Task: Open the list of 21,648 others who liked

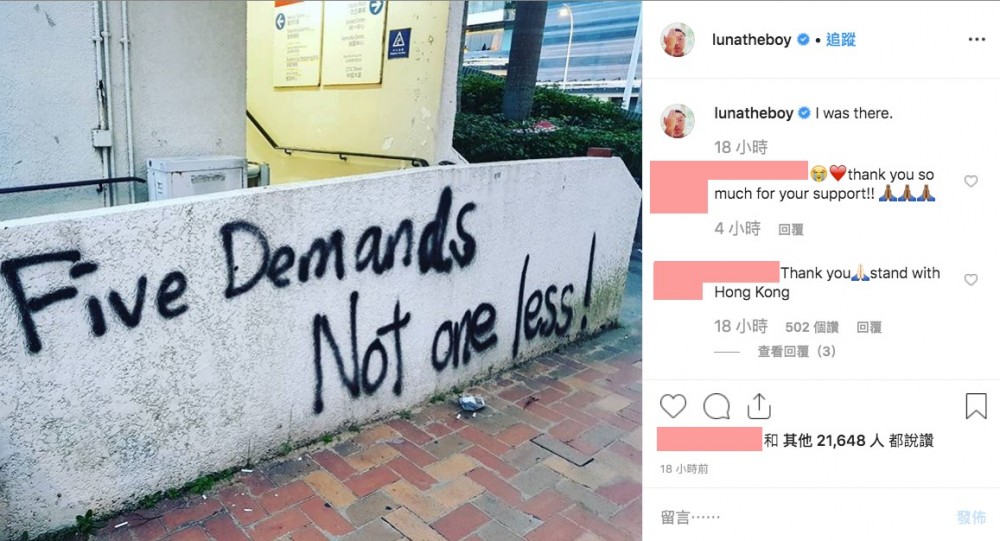Action: point(849,440)
